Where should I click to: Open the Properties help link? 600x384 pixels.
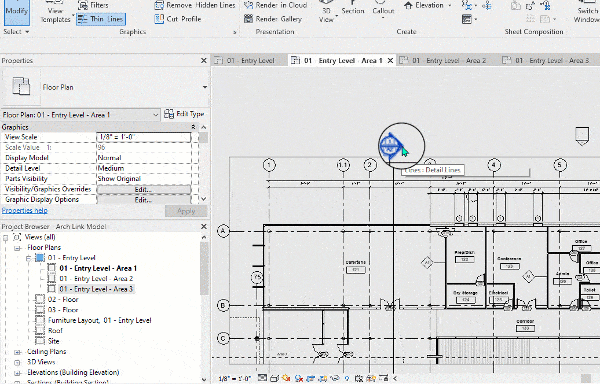tap(24, 210)
